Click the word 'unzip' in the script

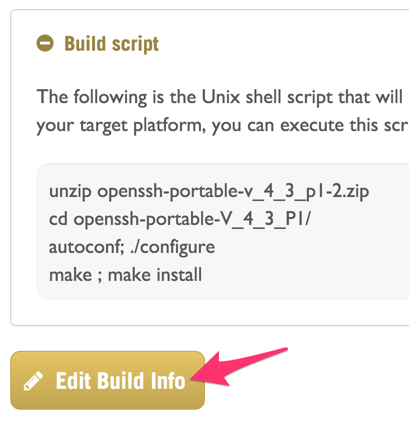pyautogui.click(x=70, y=192)
